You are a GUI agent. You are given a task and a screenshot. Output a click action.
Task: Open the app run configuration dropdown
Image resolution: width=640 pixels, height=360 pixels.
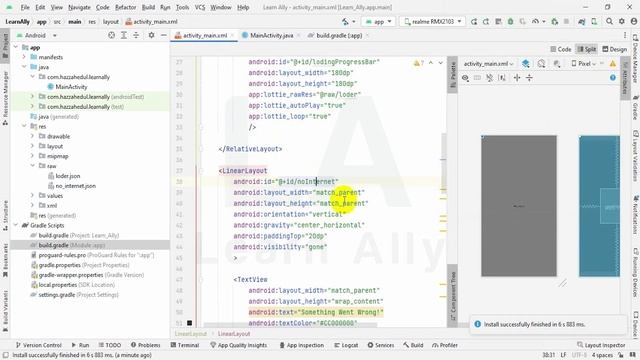click(x=378, y=22)
